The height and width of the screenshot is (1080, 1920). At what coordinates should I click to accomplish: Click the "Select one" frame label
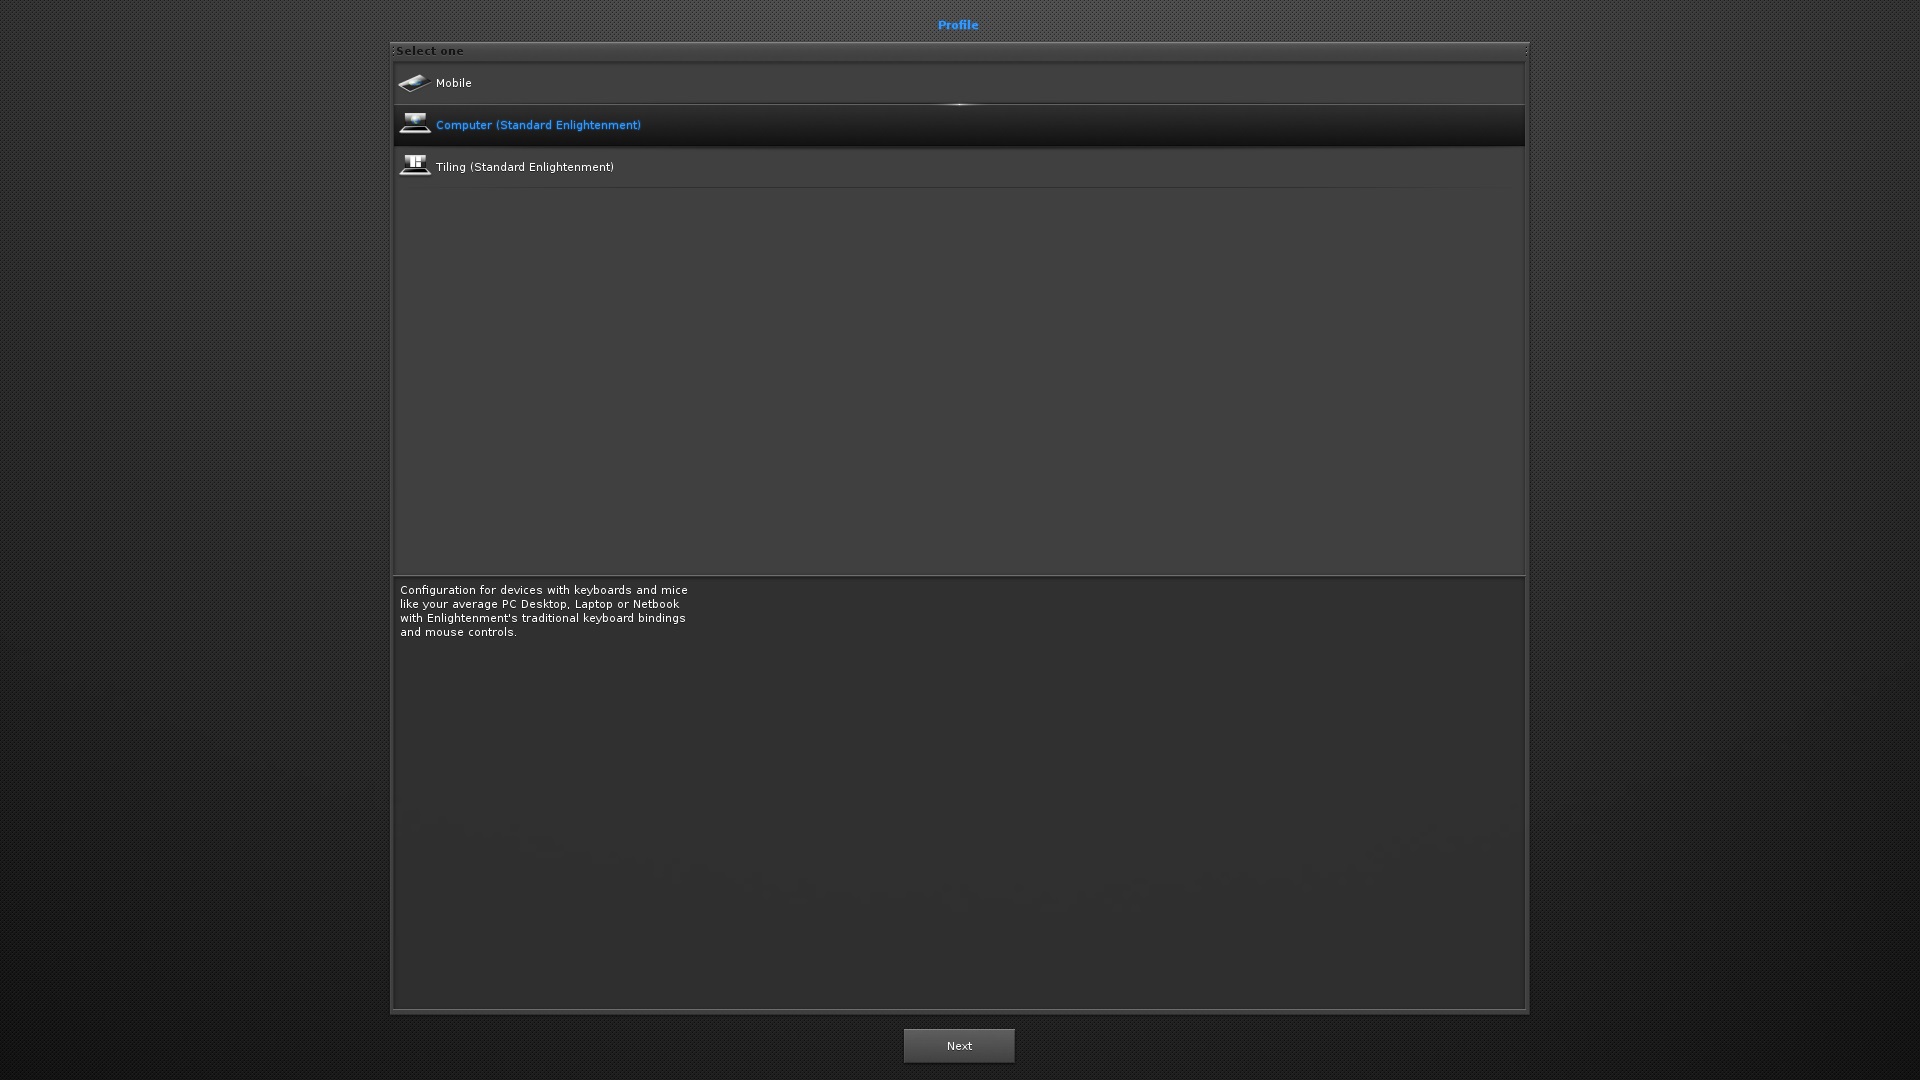point(429,51)
